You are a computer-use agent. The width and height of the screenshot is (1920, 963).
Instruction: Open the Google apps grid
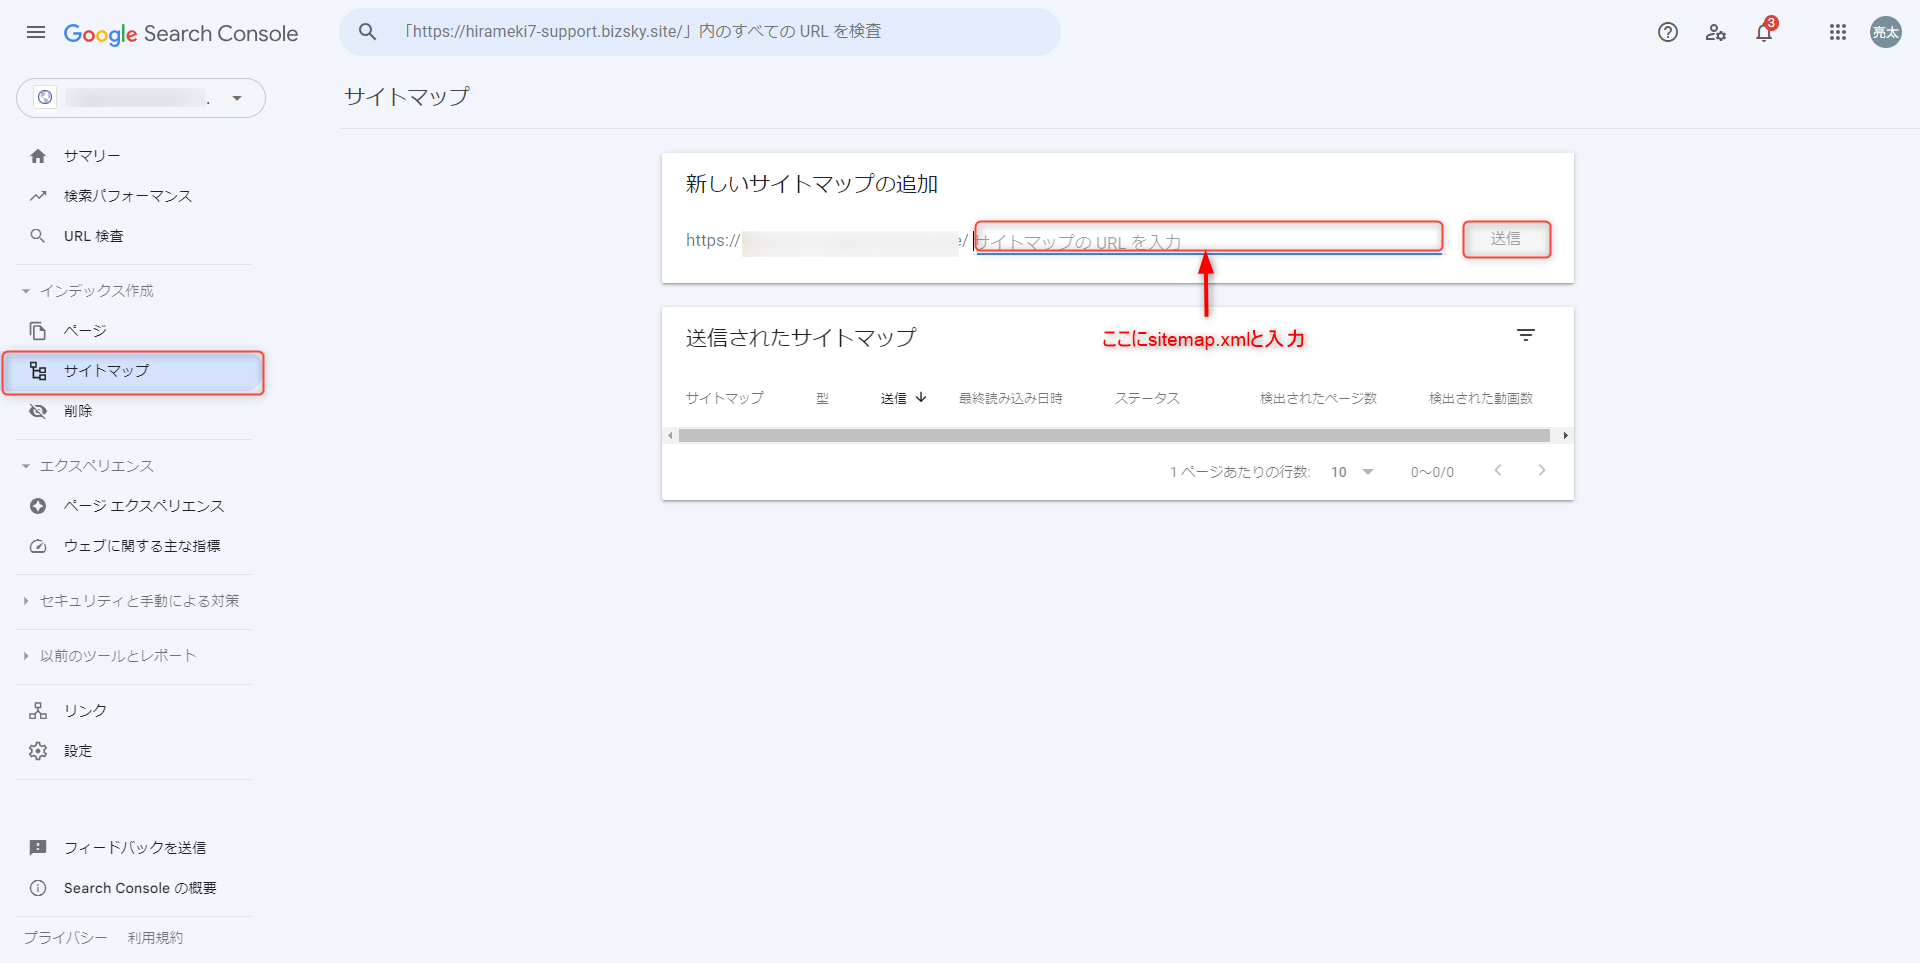pos(1838,32)
